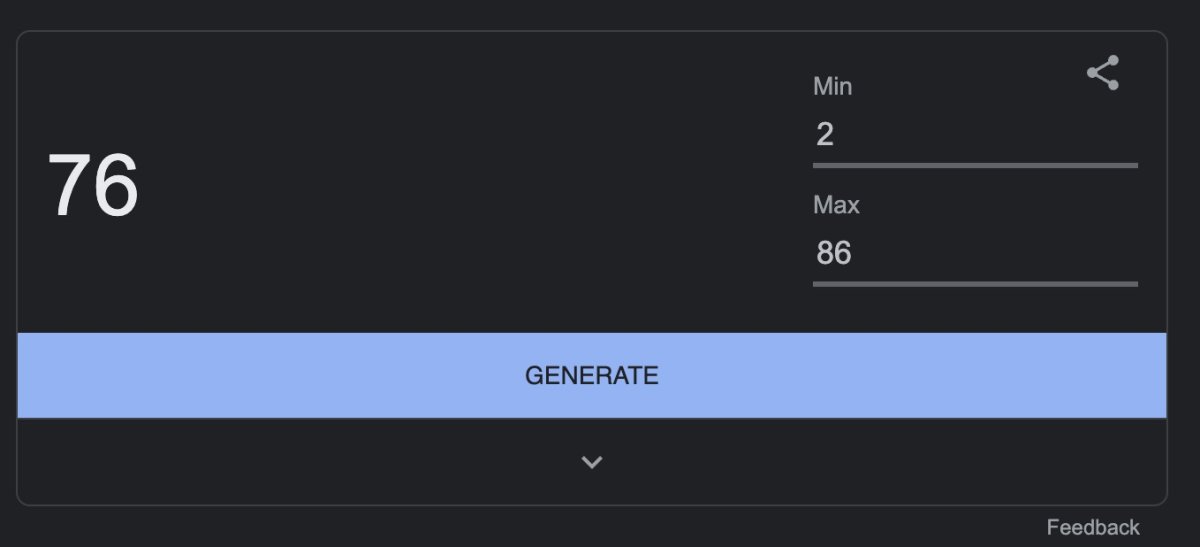Send feedback about this widget

(1093, 527)
